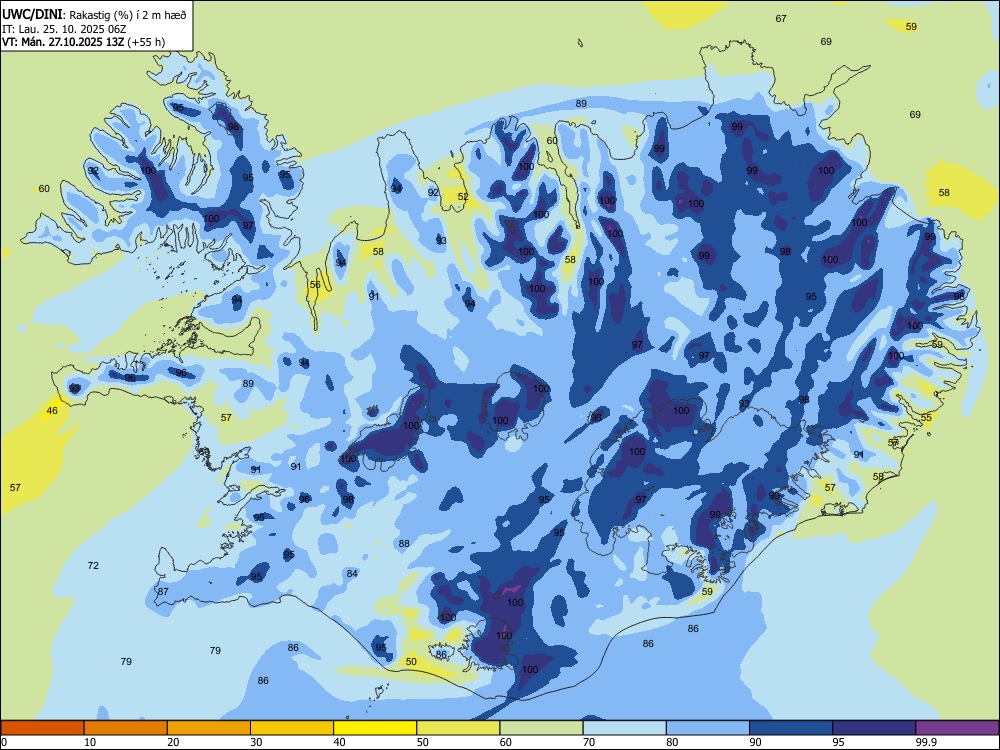The image size is (1000, 750).
Task: Click the legend tick label 20
Action: [173, 742]
